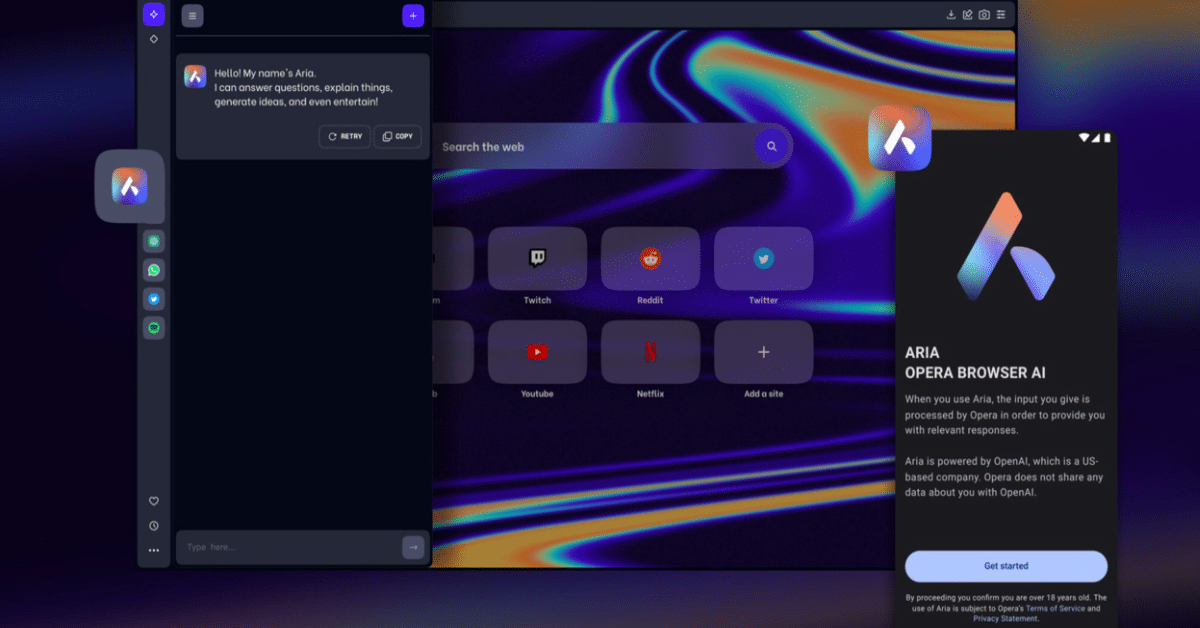This screenshot has width=1200, height=628.
Task: Click Aria's avatar beside the greeting message
Action: click(195, 76)
